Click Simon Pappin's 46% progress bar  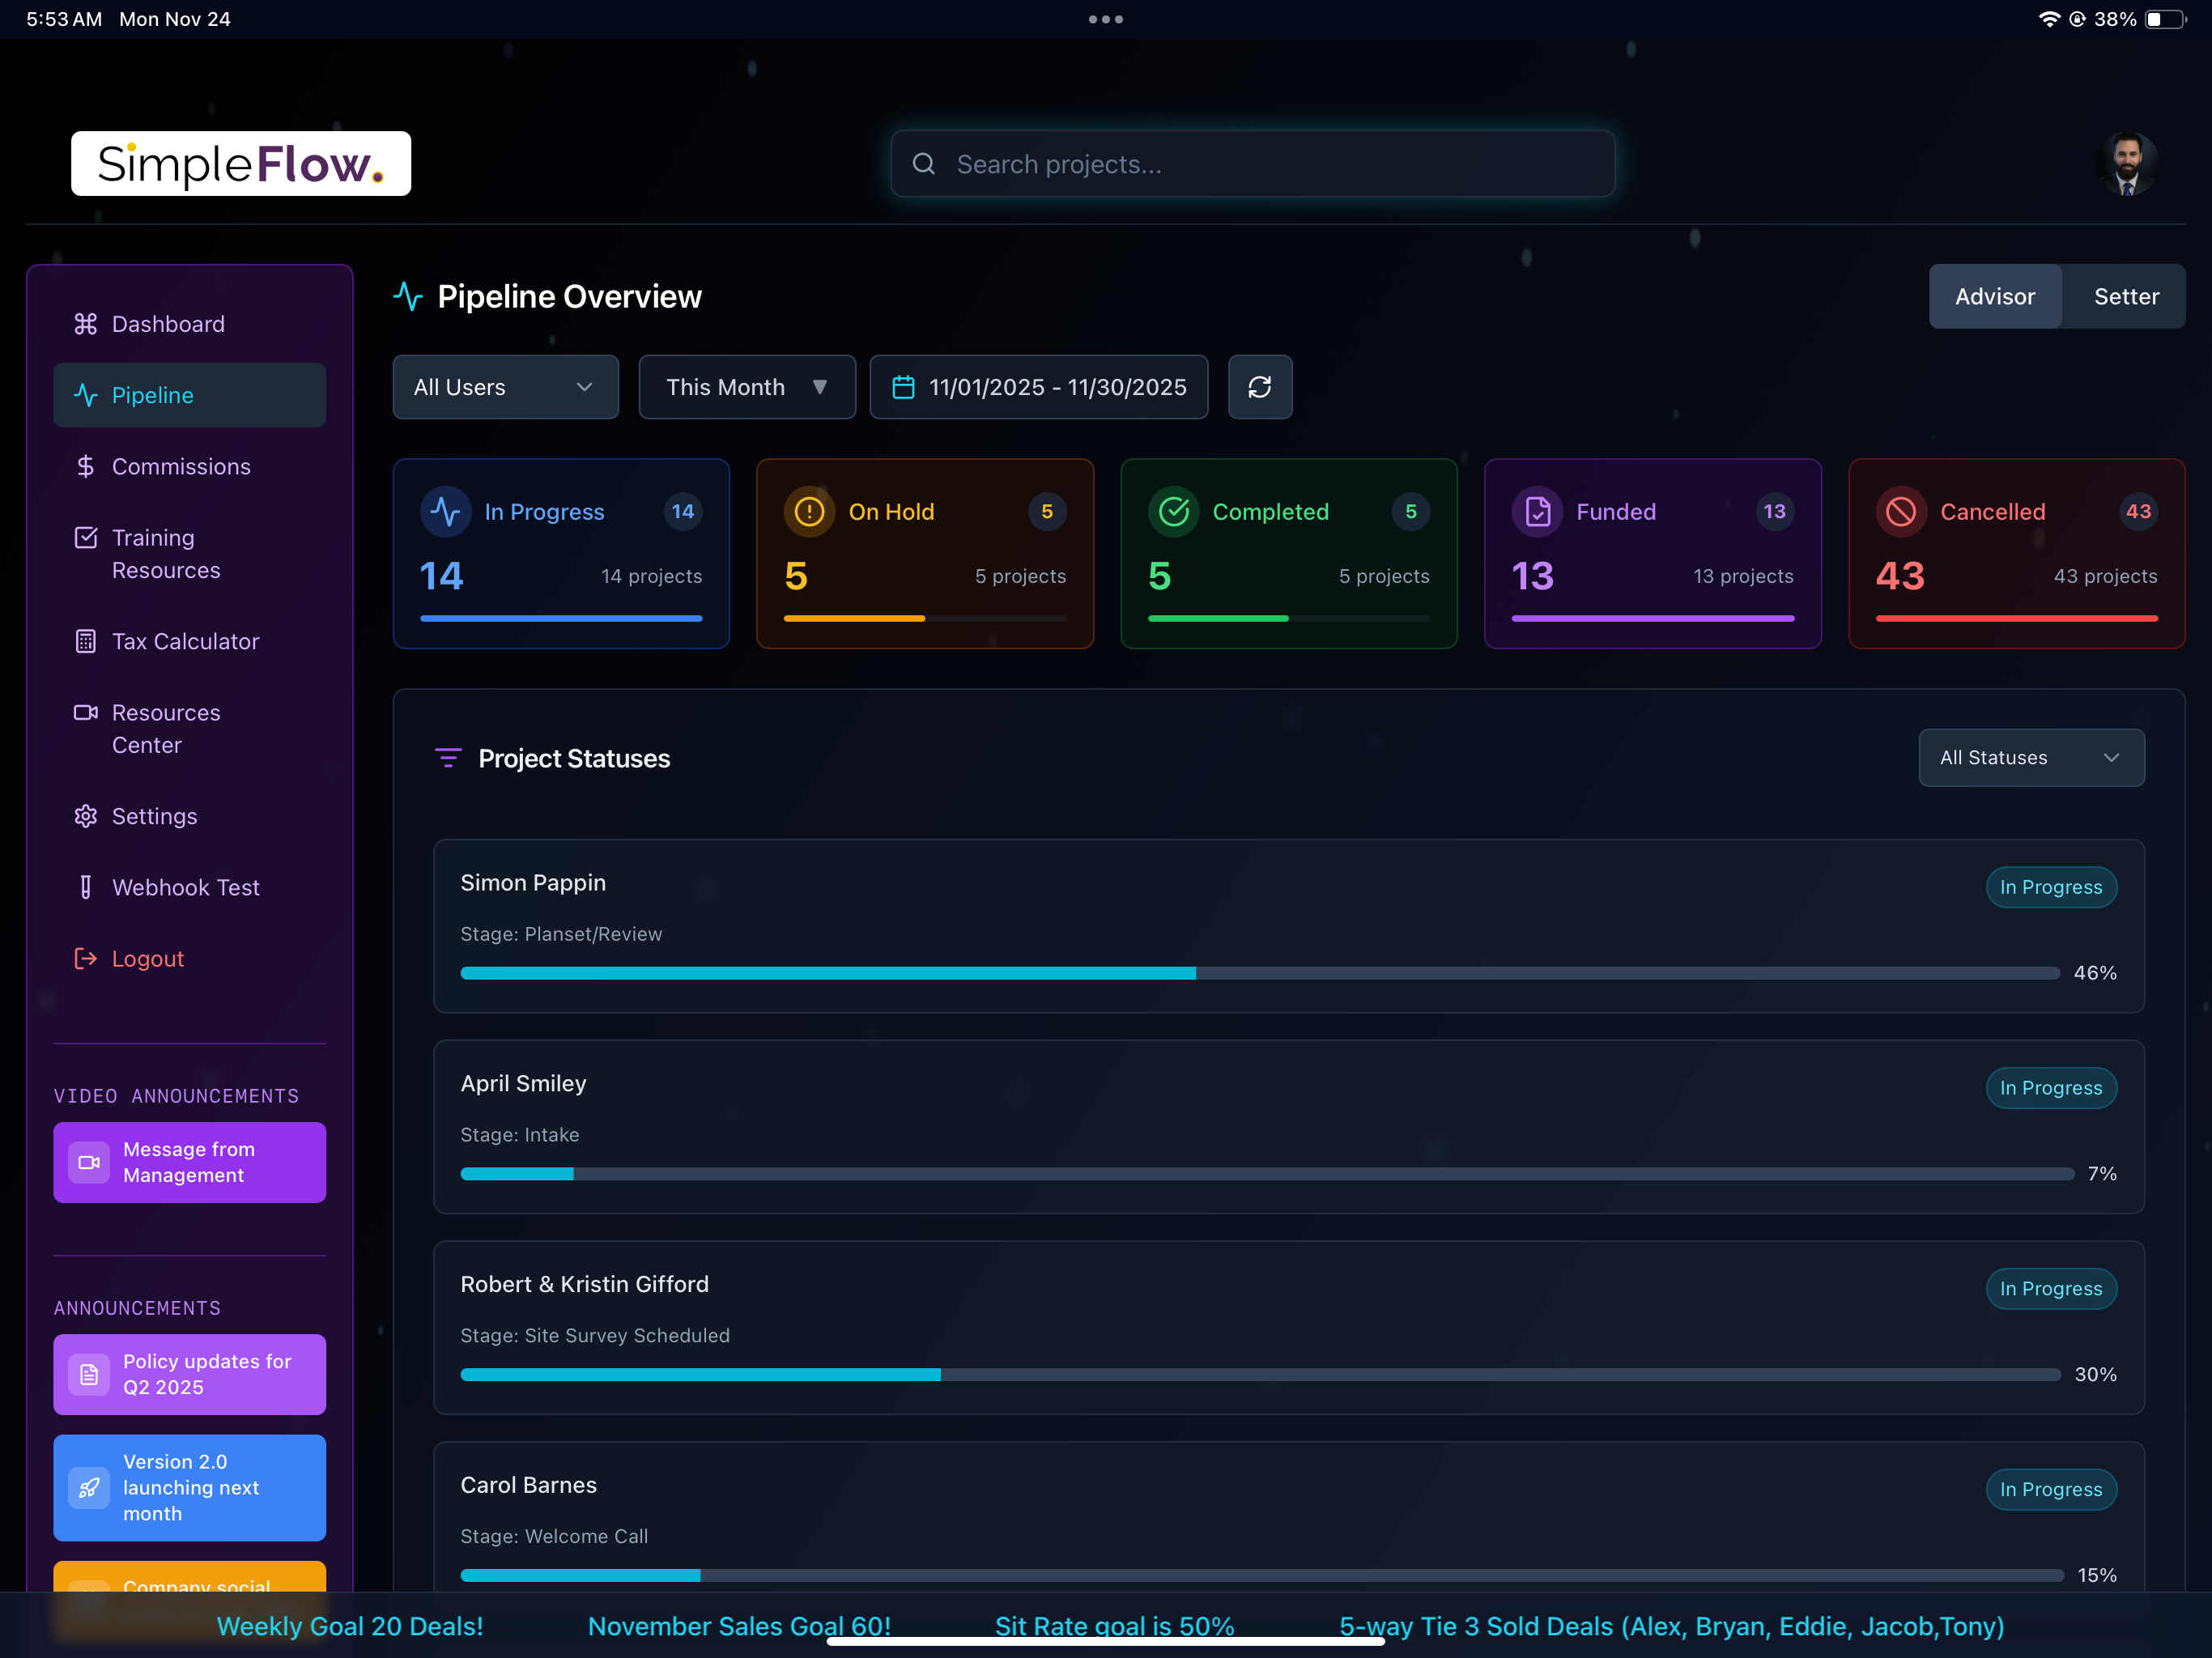click(x=1260, y=973)
